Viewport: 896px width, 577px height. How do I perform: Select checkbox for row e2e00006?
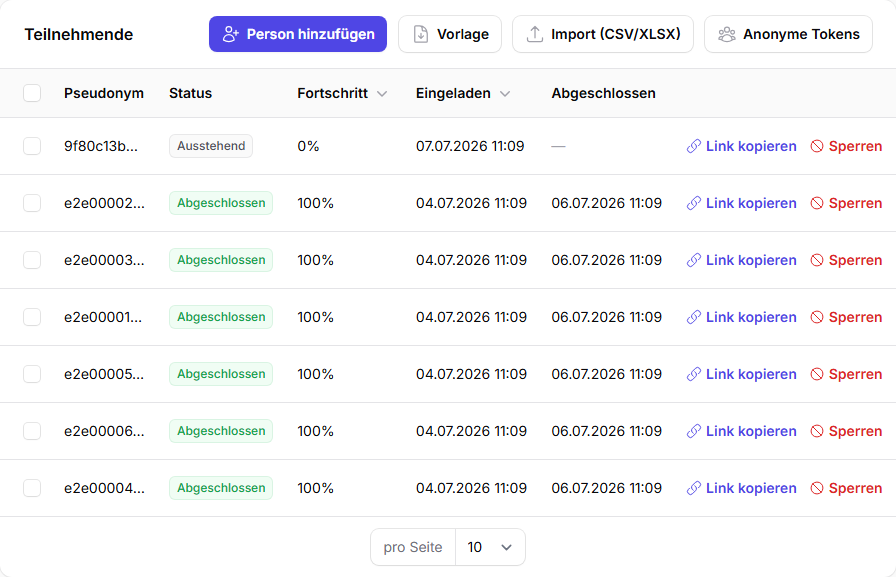pos(32,431)
